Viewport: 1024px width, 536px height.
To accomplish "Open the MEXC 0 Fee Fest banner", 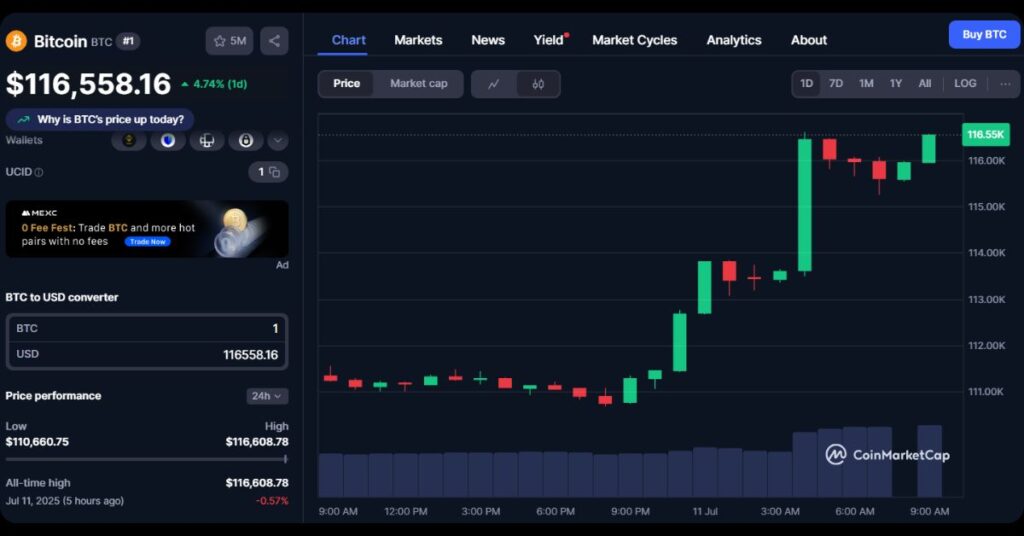I will [147, 229].
